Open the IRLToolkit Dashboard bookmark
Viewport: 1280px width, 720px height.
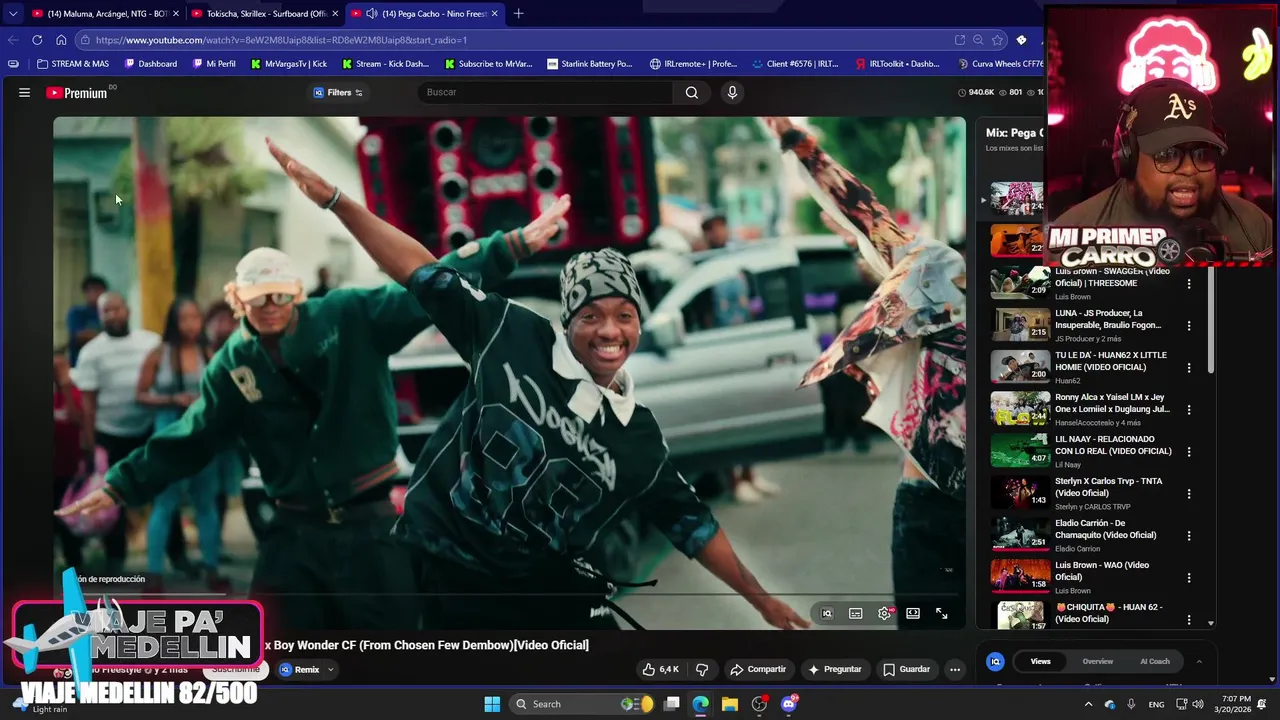click(898, 64)
